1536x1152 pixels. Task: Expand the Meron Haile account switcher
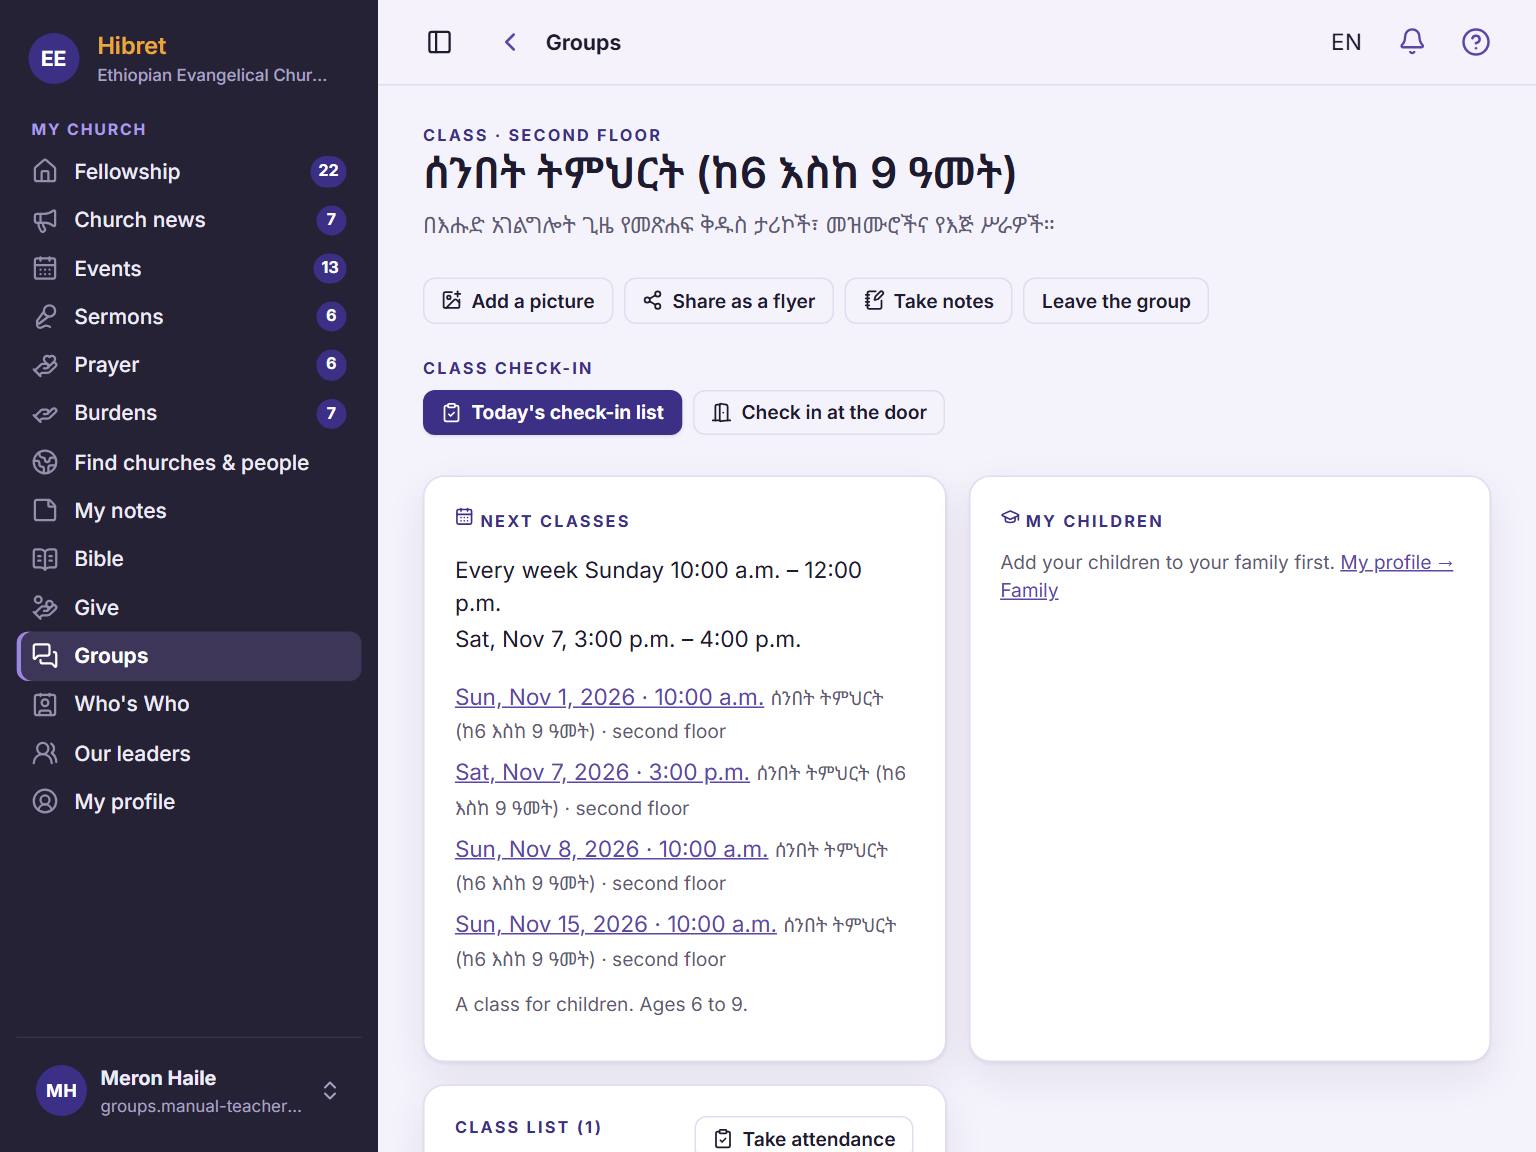click(330, 1090)
